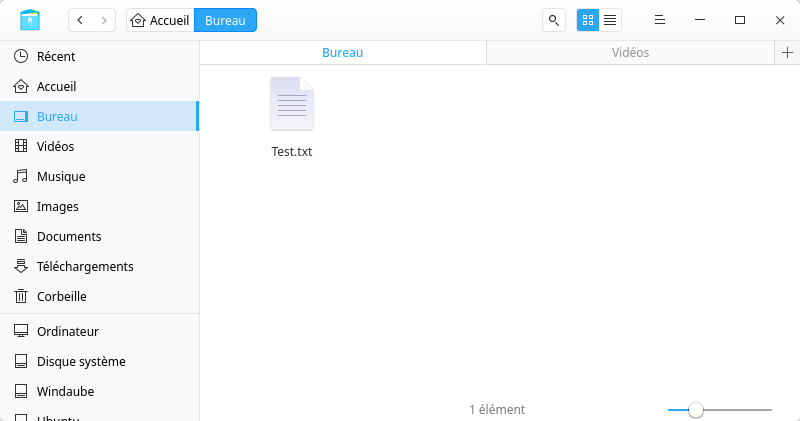Maximize the file manager window
Screen dimensions: 800x421
pos(740,20)
